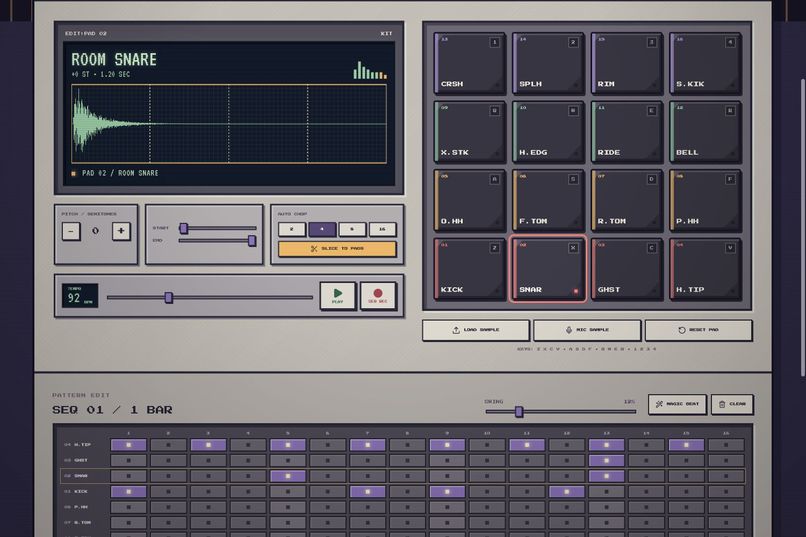
Task: Click the 'PAD 02 / ROOM SNARE' text
Action: (120, 173)
